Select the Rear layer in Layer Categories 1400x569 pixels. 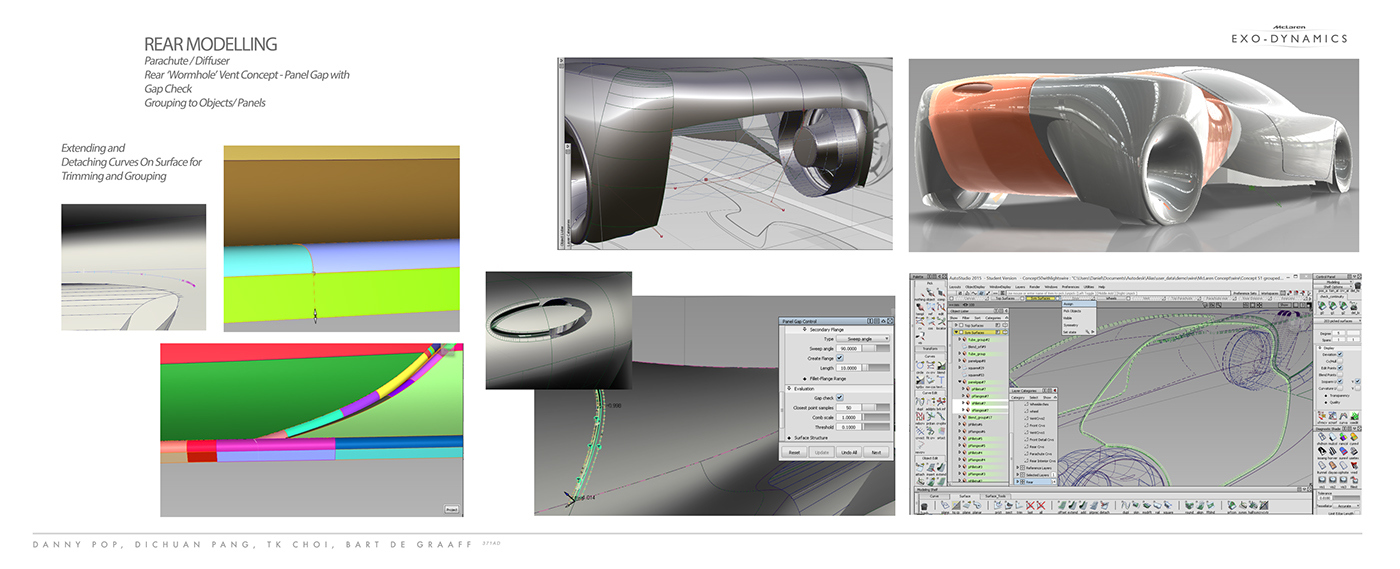pos(1034,482)
